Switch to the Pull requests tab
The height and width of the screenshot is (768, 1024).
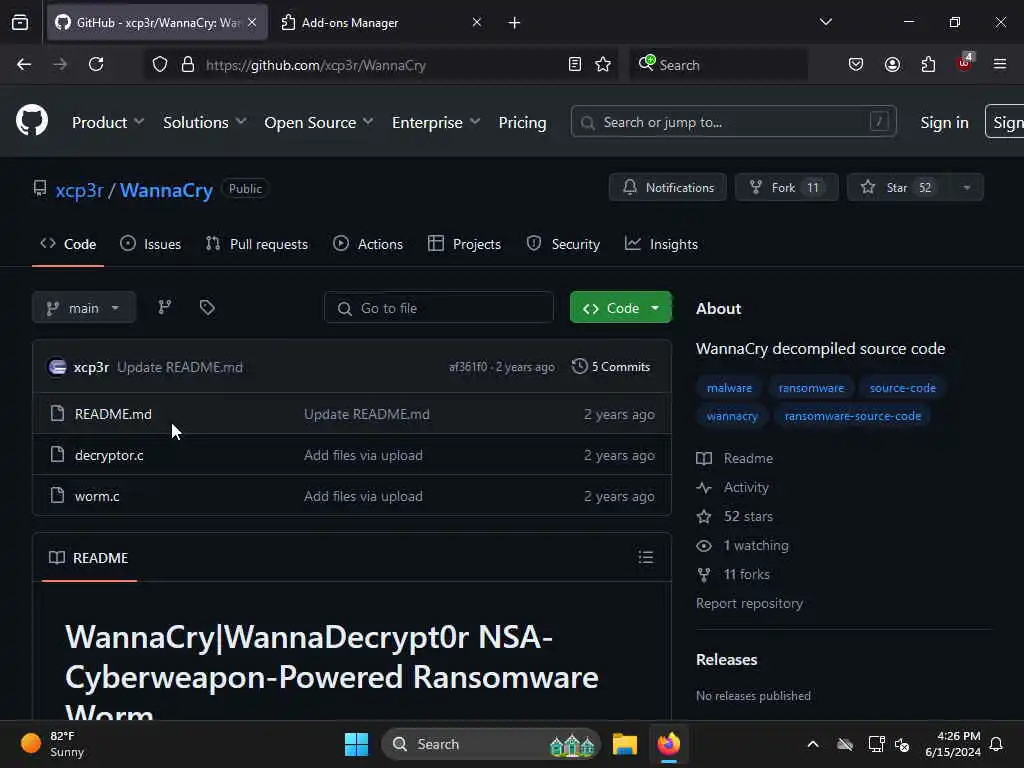click(x=257, y=244)
